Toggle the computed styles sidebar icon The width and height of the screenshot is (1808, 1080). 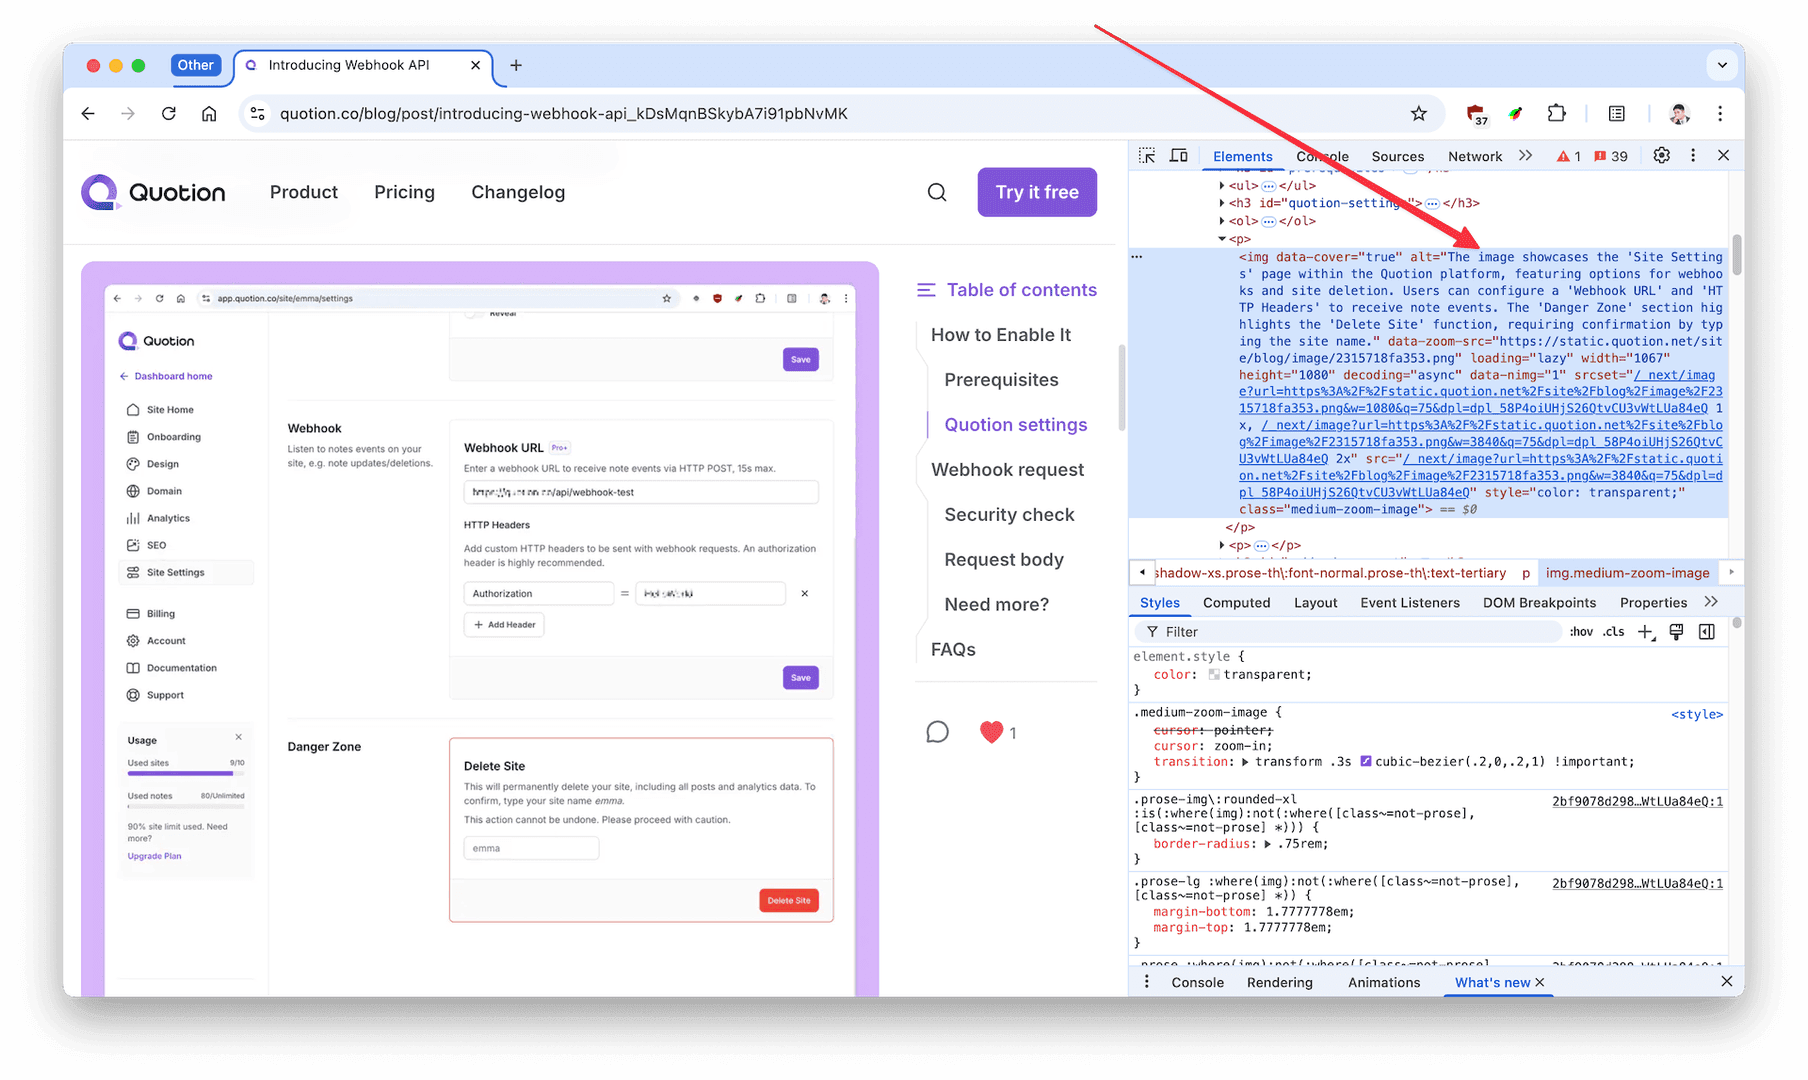coord(1707,632)
